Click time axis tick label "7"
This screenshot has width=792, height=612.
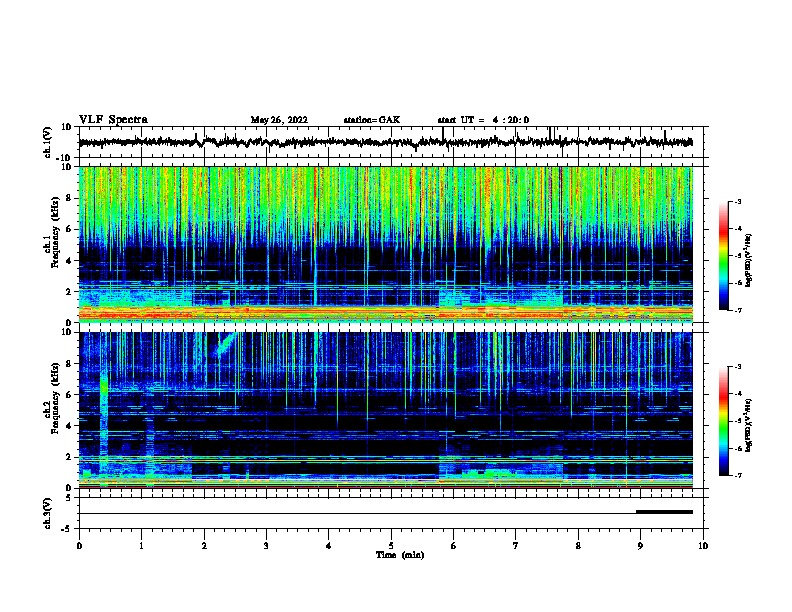pyautogui.click(x=516, y=546)
